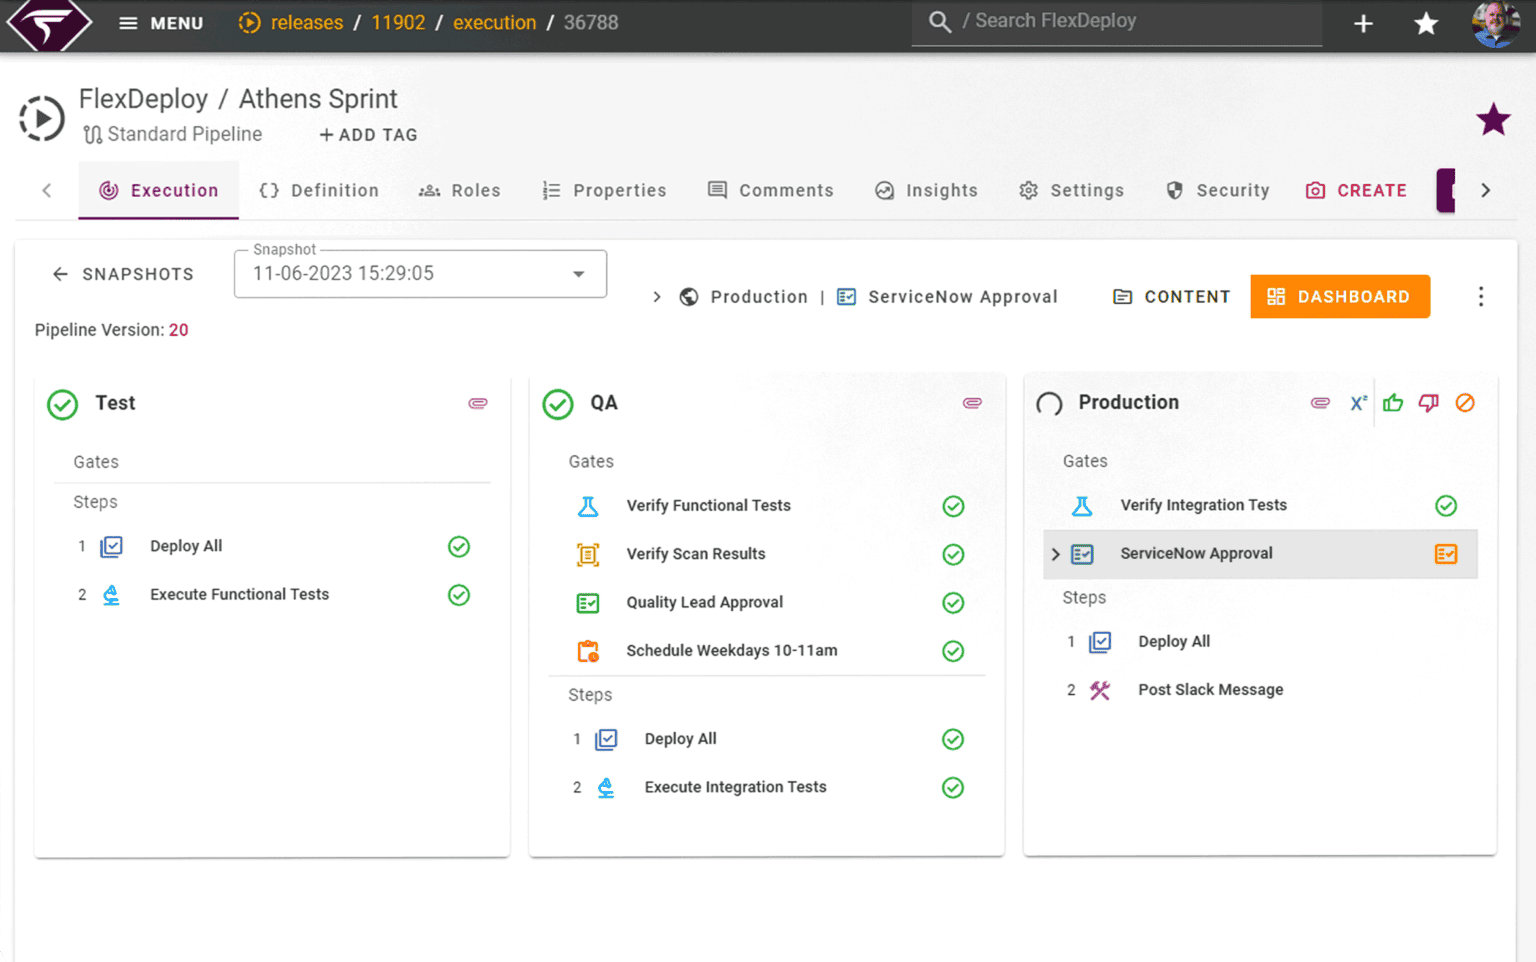Switch to the Execution tab
Viewport: 1536px width, 962px height.
pos(159,190)
